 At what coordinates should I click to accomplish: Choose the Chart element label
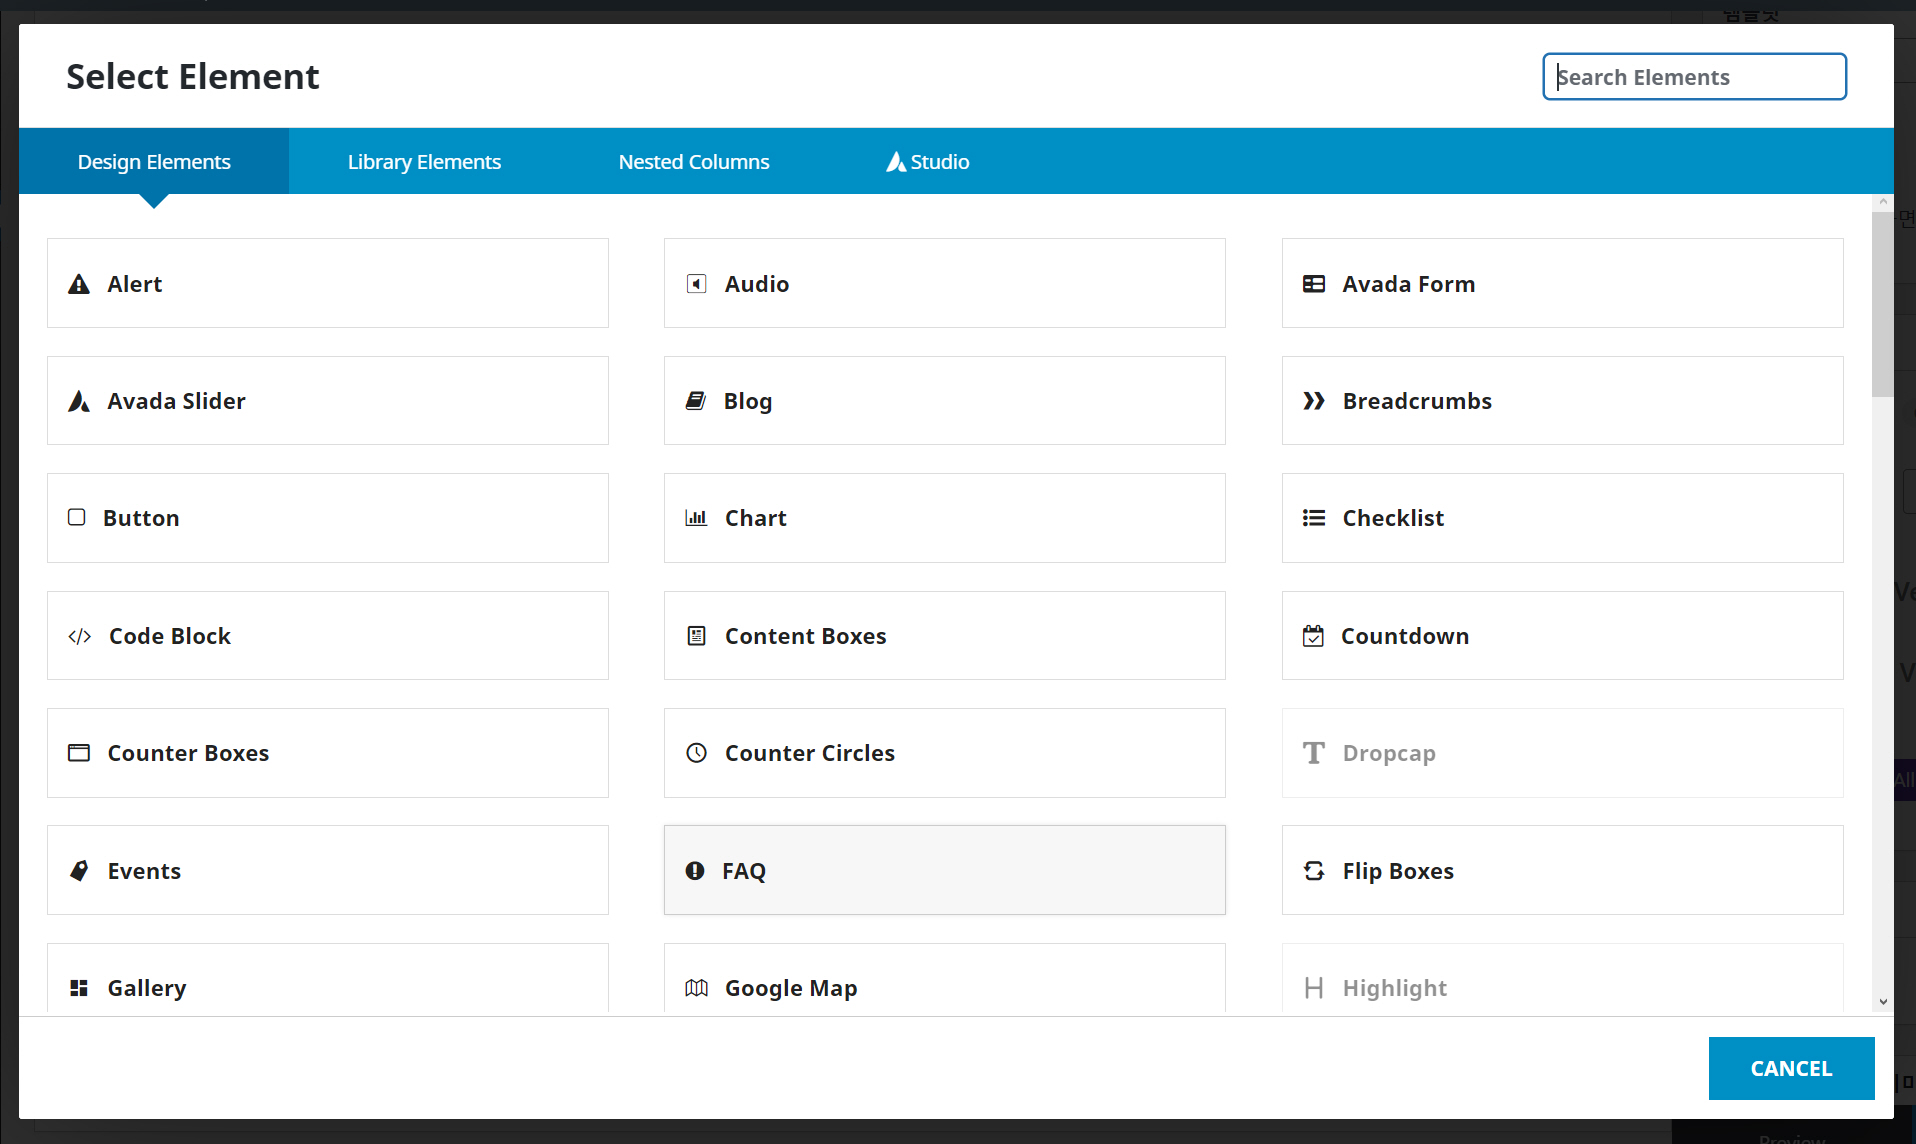click(755, 518)
